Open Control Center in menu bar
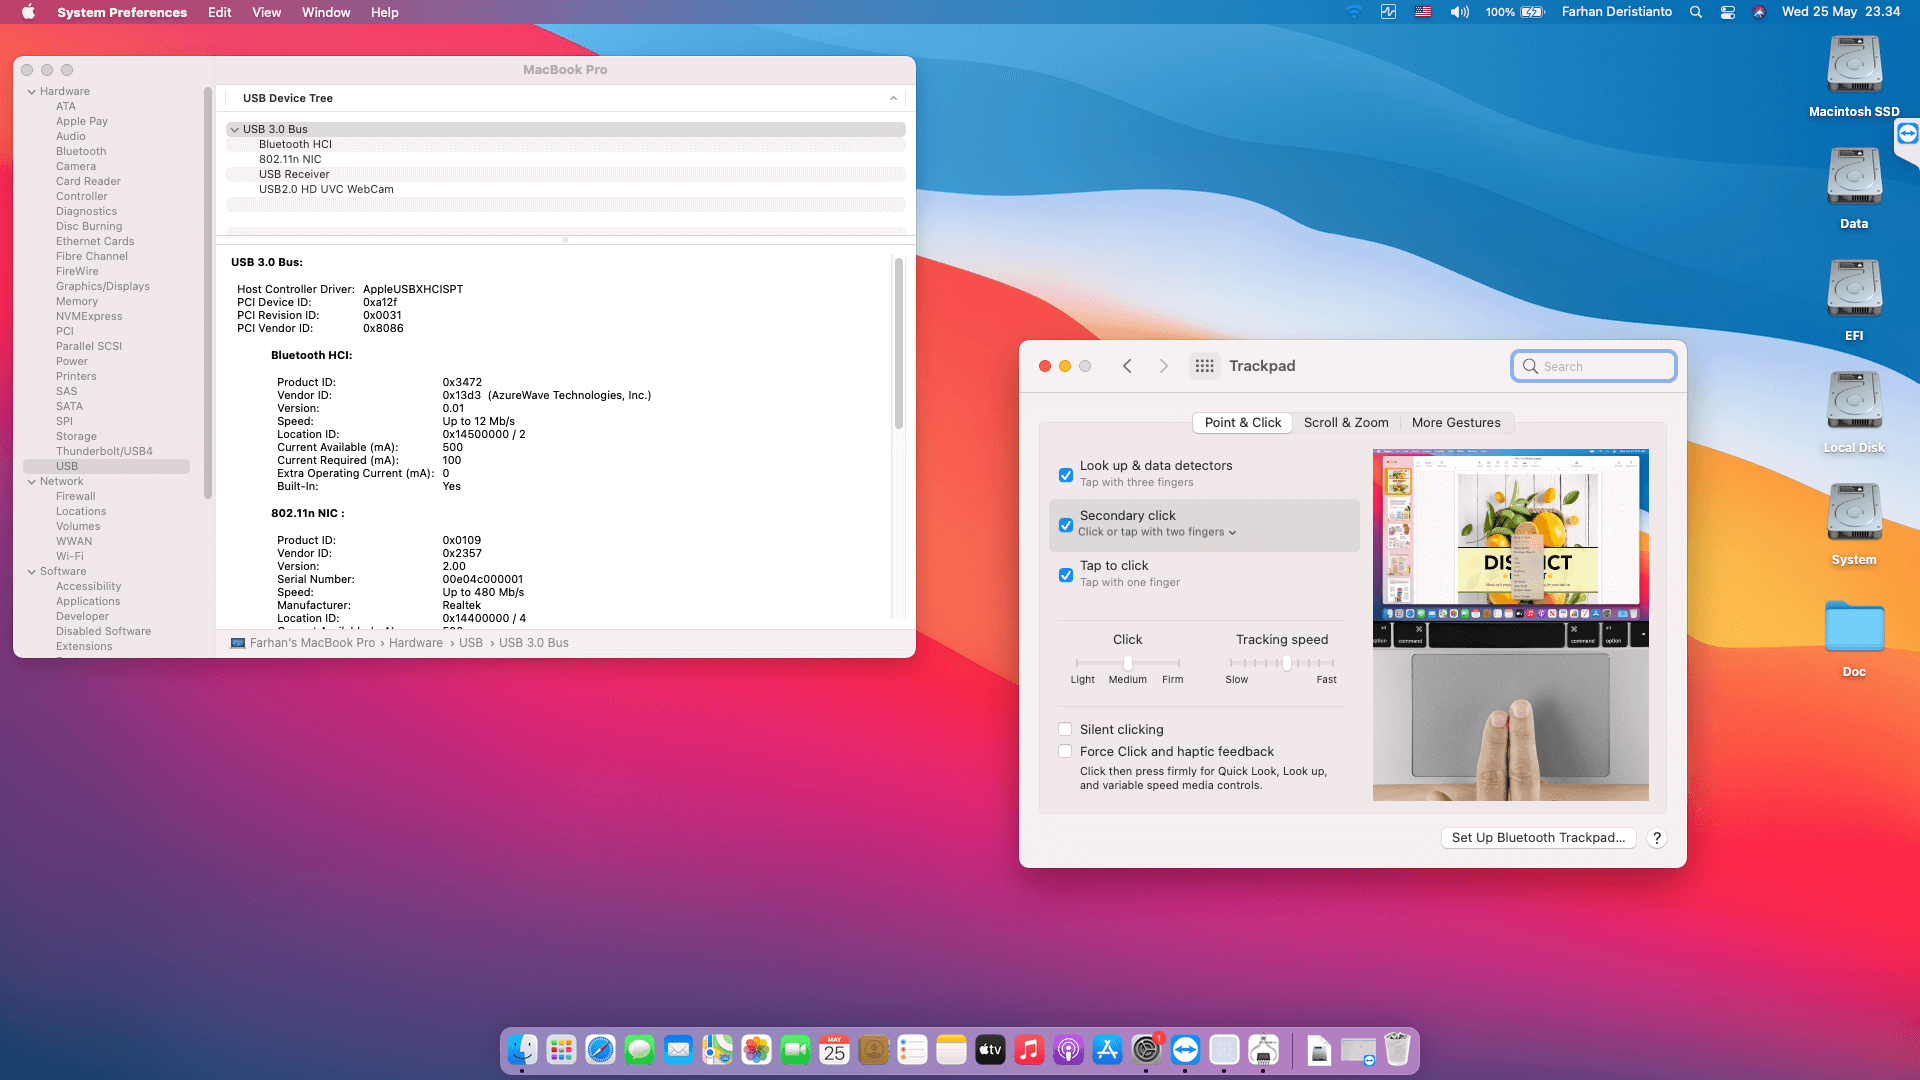The image size is (1920, 1080). pyautogui.click(x=1728, y=12)
